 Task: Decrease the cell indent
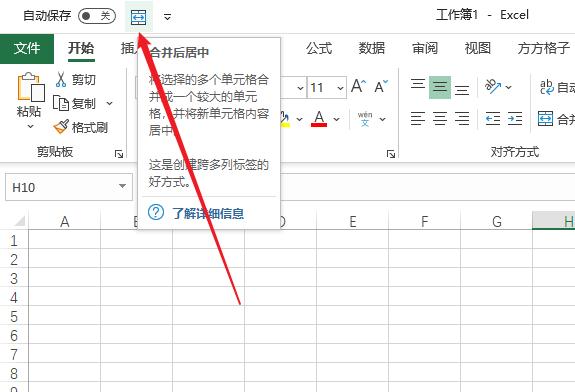pos(493,119)
